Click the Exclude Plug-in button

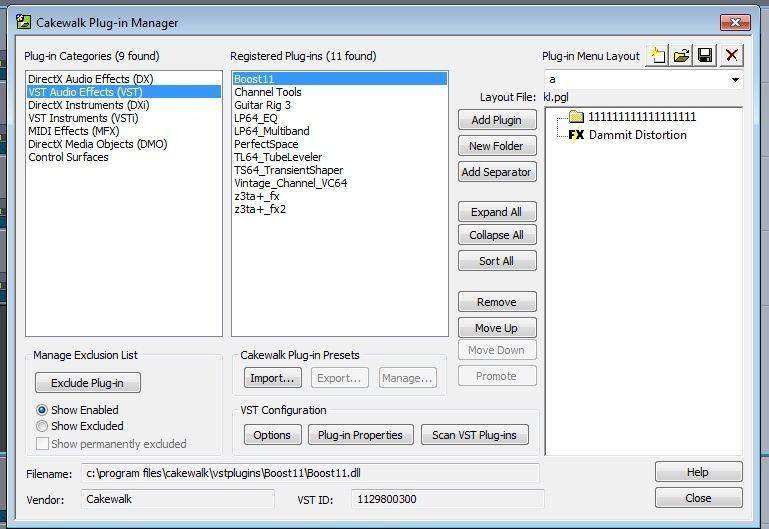click(88, 383)
